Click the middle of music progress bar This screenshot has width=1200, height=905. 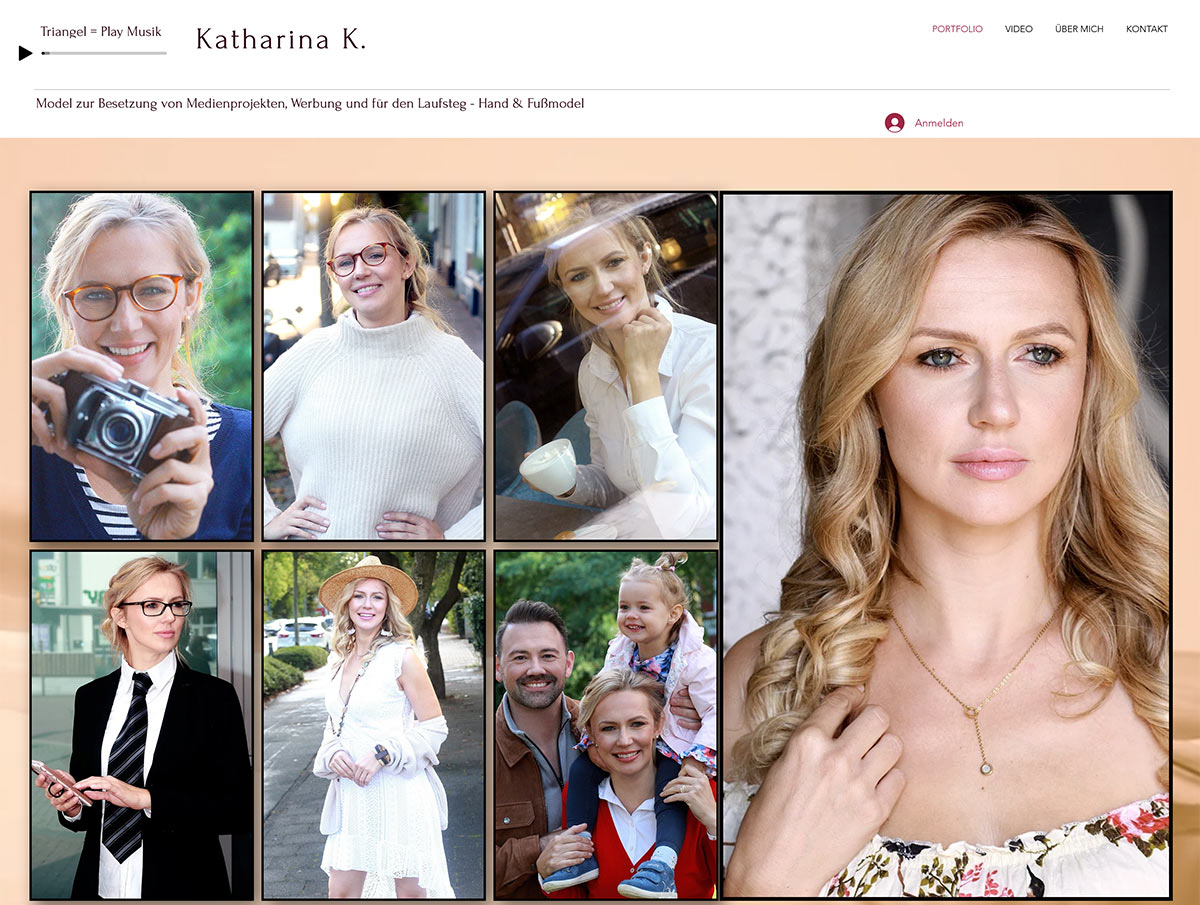pos(104,53)
